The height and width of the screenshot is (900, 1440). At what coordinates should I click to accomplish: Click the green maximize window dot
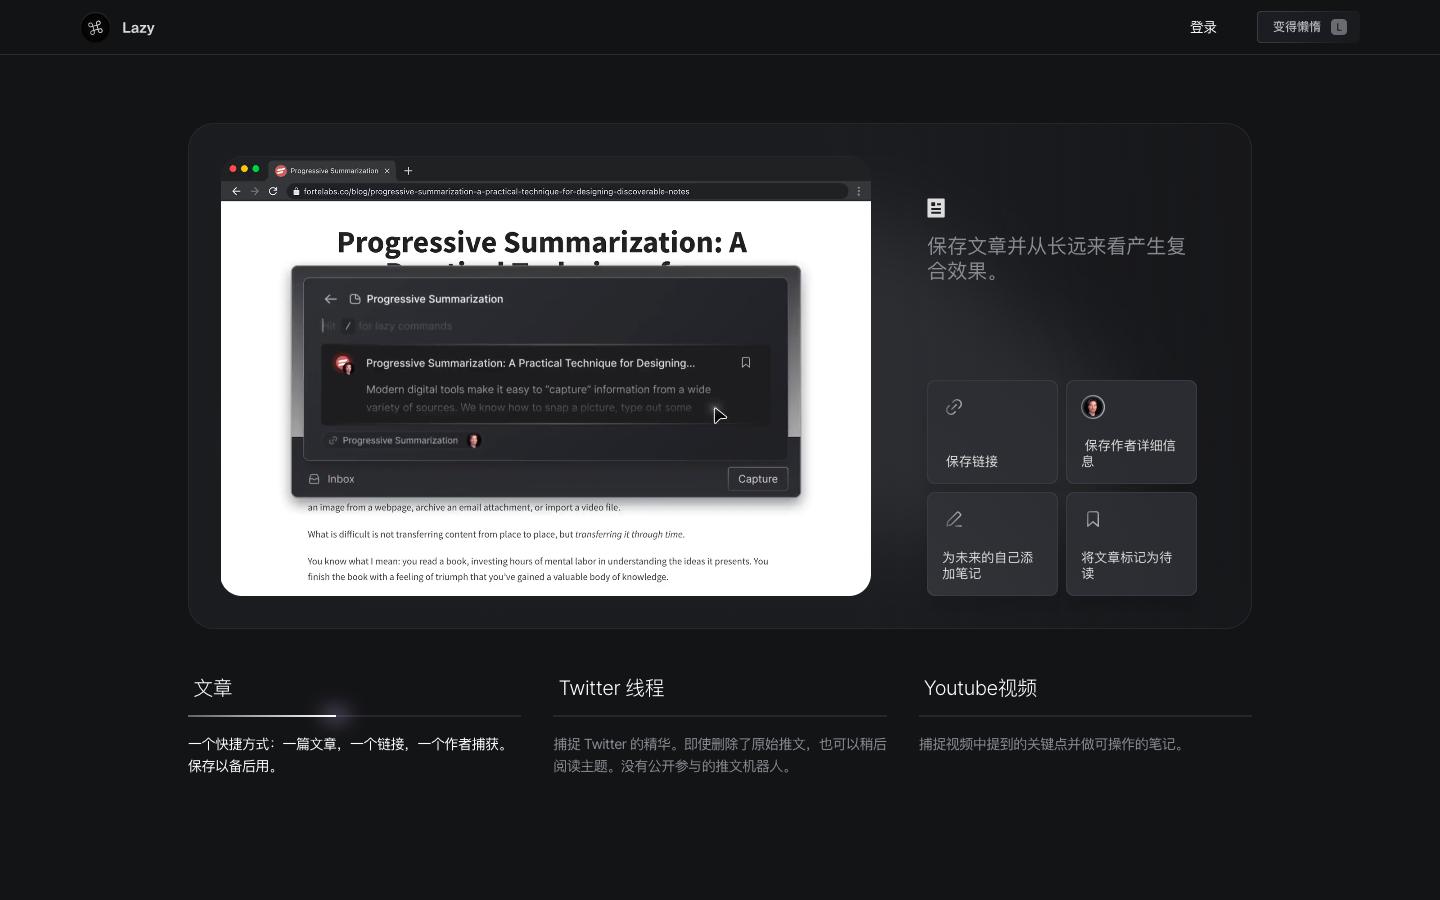point(256,169)
